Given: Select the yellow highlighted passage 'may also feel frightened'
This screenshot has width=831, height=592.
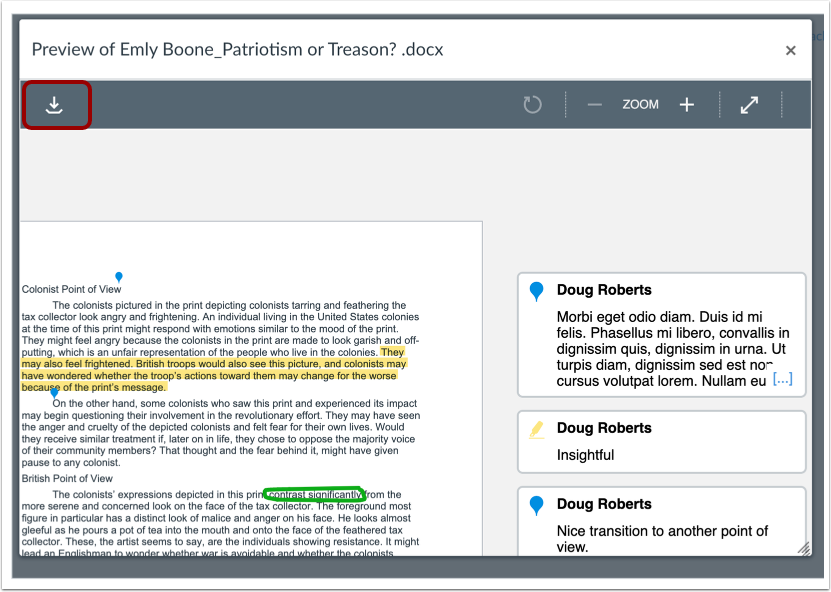Looking at the screenshot, I should (214, 370).
